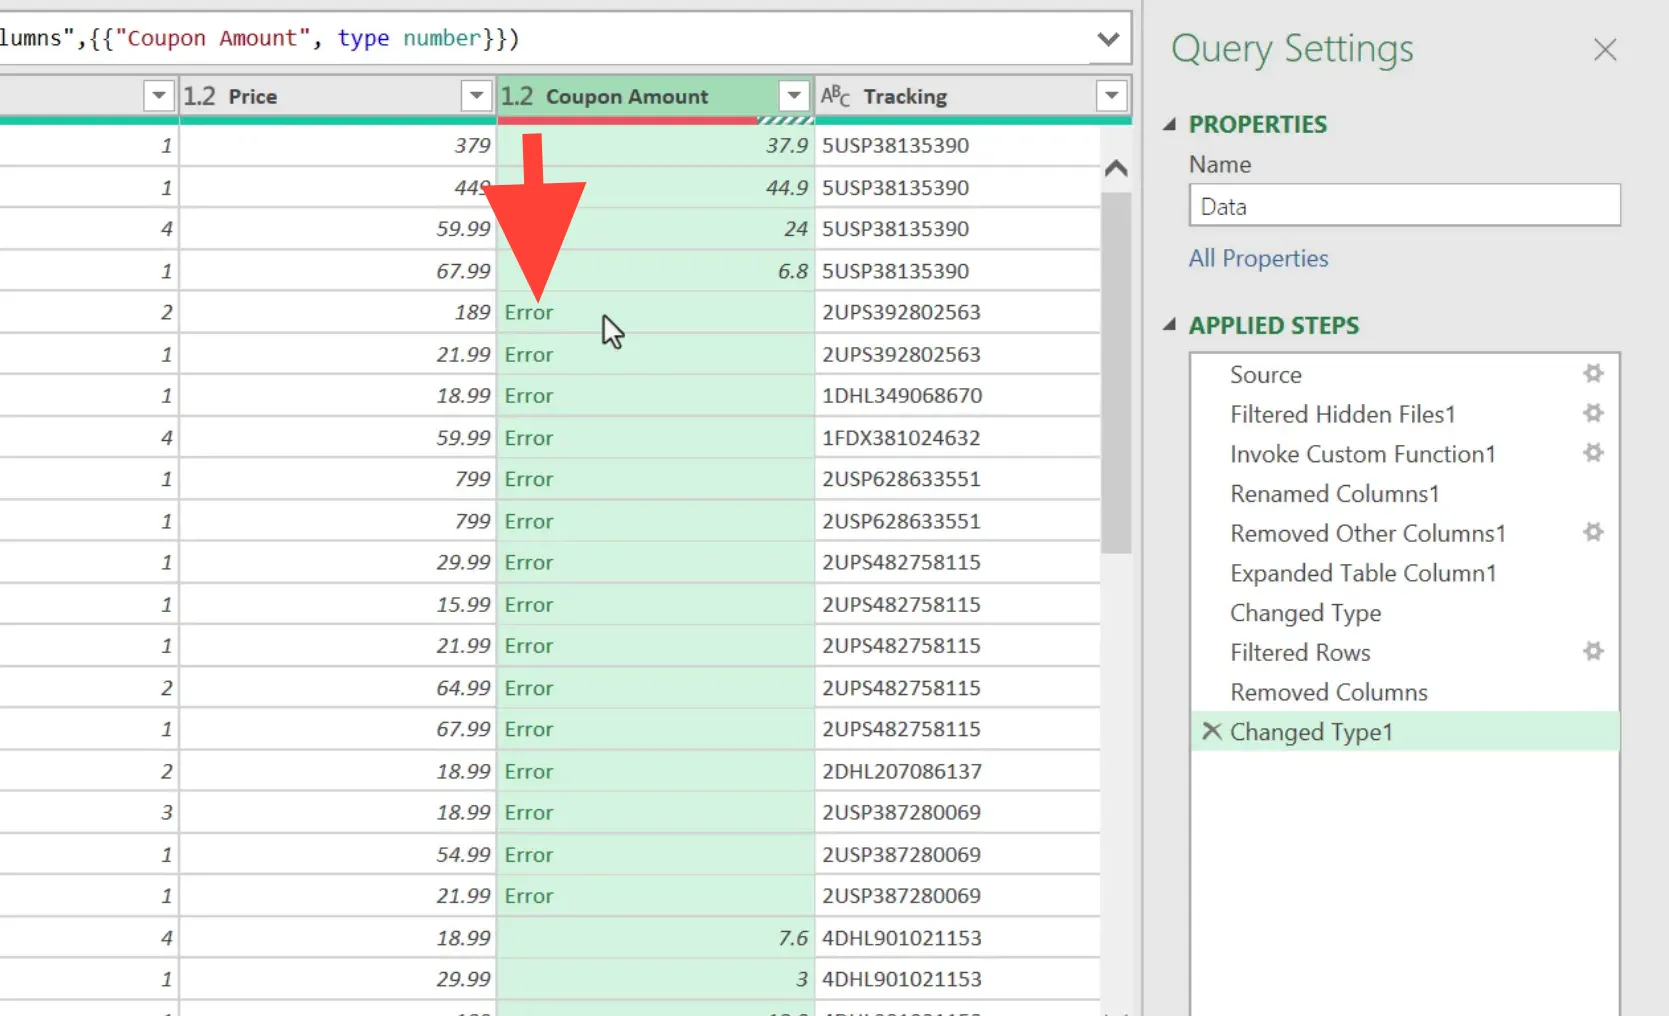Open settings gear for Invoke Custom Function1
This screenshot has height=1016, width=1669.
(x=1593, y=453)
